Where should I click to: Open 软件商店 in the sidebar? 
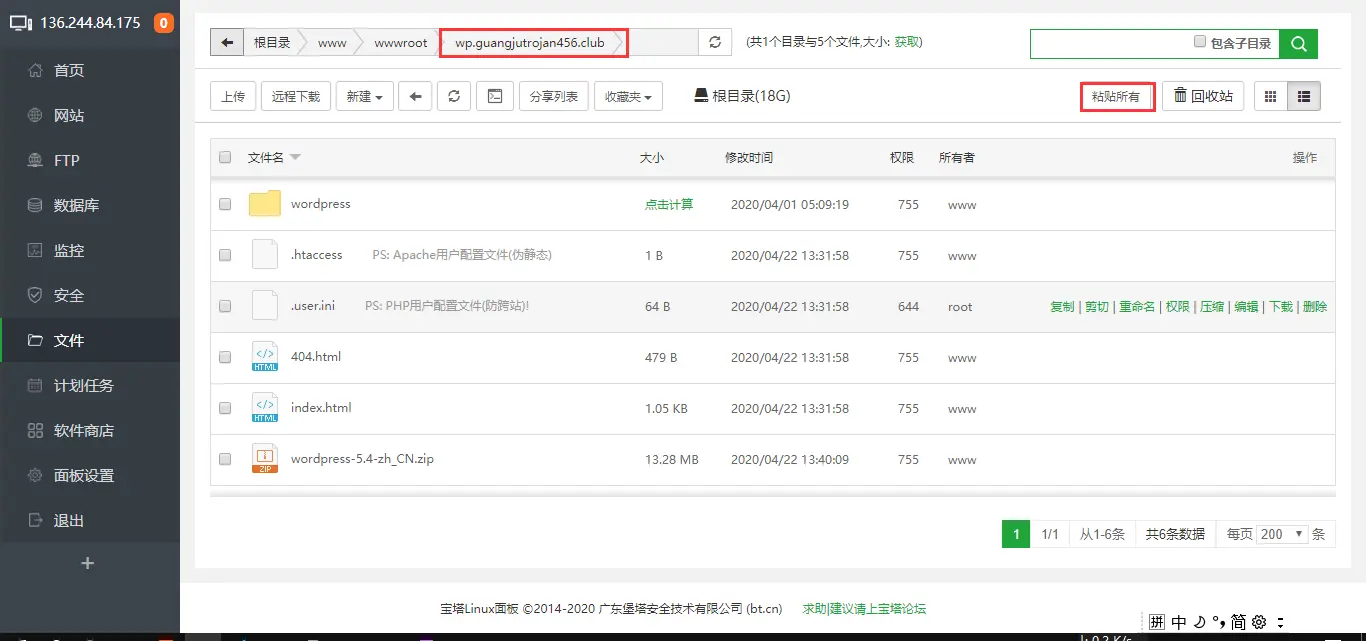click(x=90, y=430)
